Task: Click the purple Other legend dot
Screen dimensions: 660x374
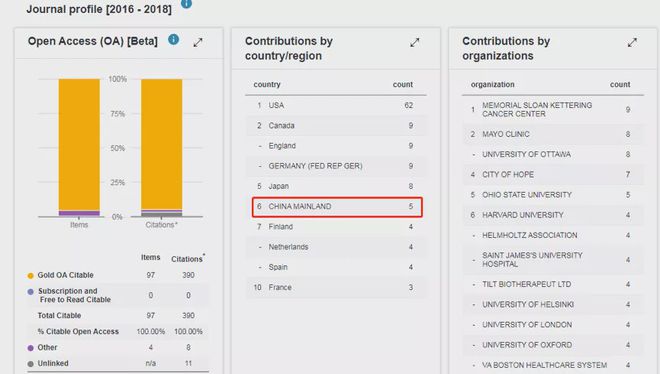Action: coord(30,348)
